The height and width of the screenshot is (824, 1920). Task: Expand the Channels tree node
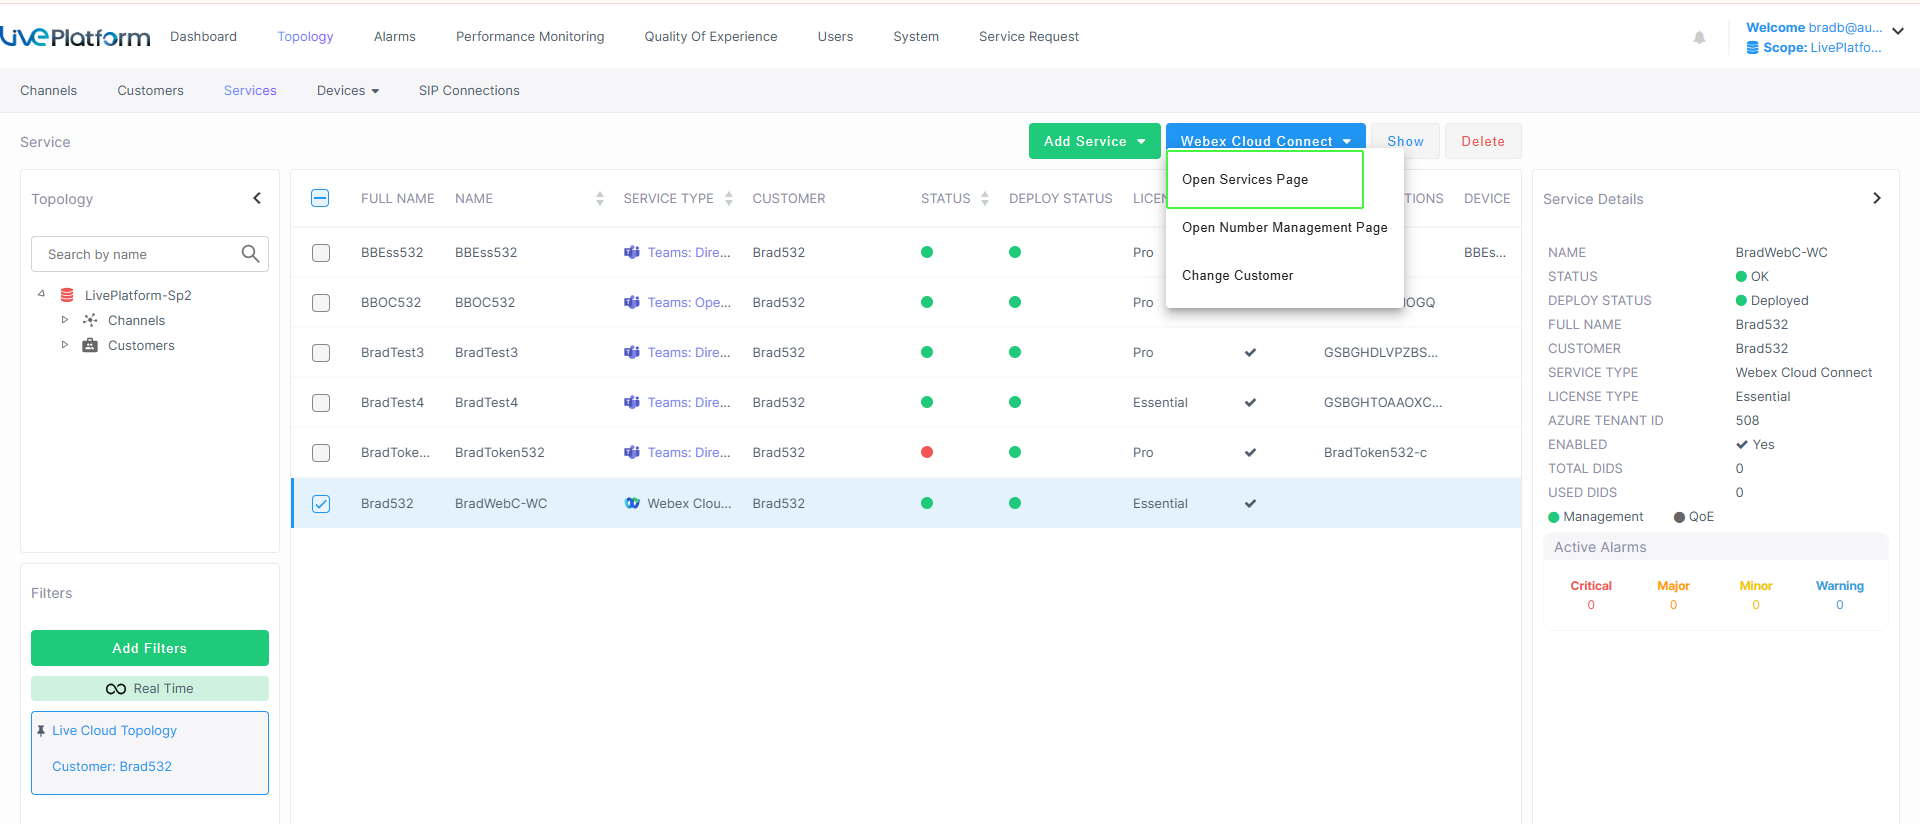click(65, 320)
